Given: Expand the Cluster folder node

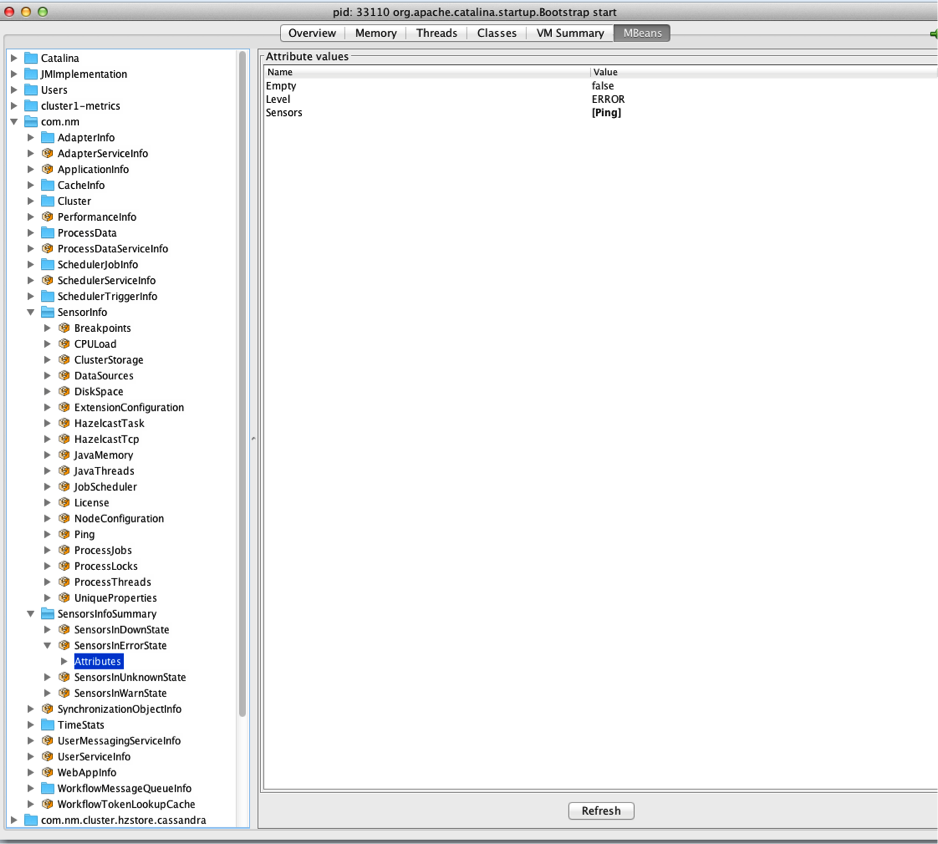Looking at the screenshot, I should coord(31,201).
